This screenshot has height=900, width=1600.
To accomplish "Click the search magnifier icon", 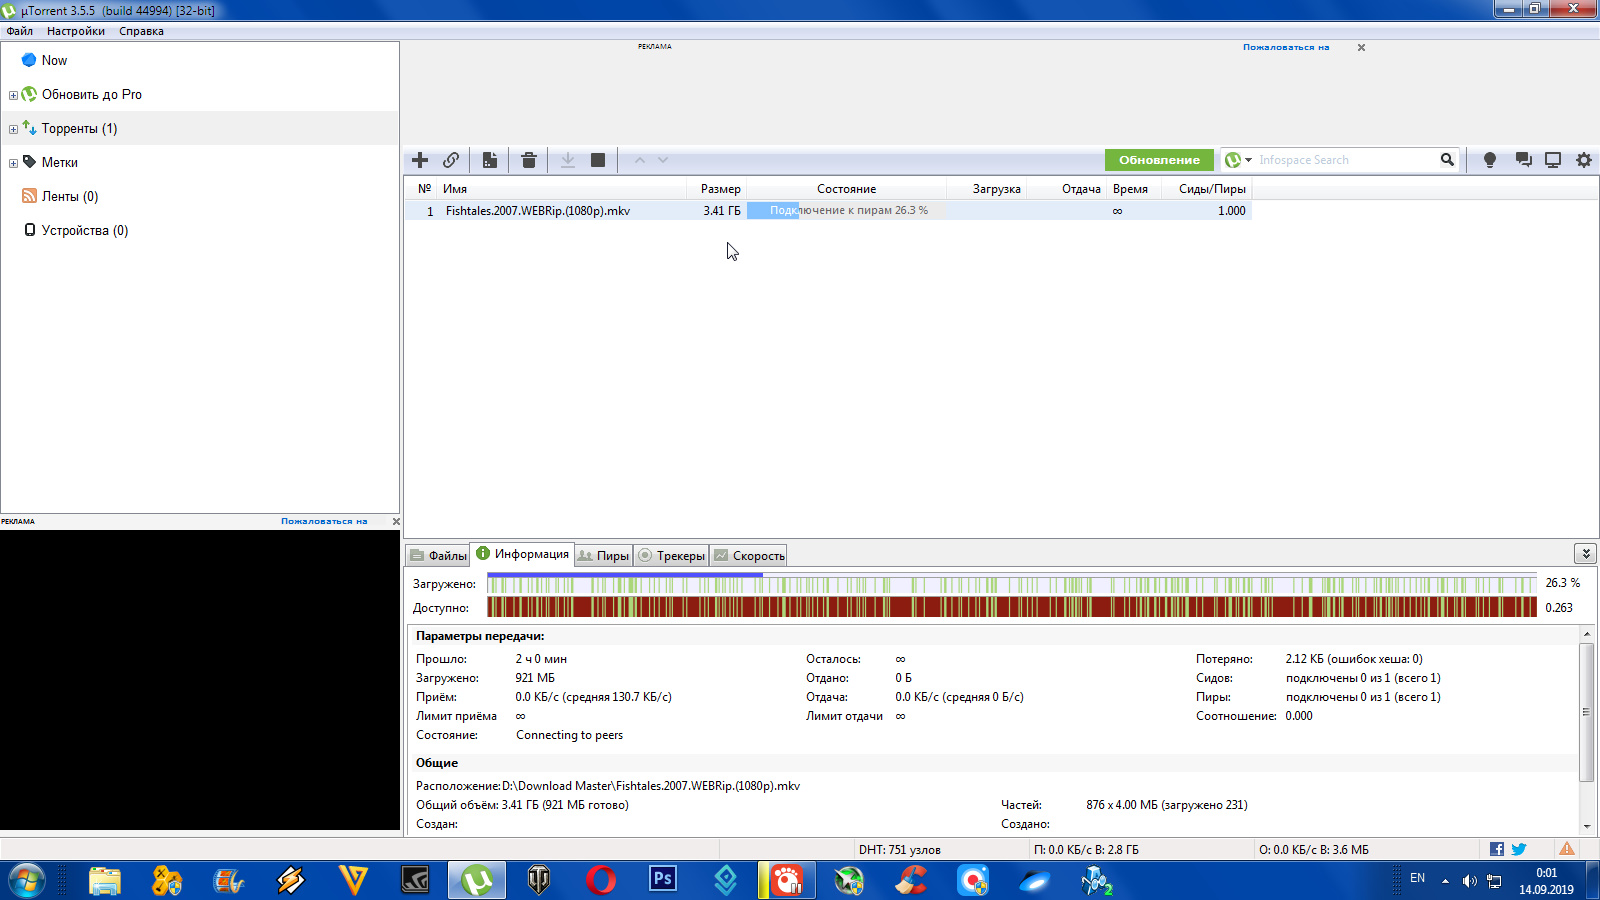I will 1447,160.
